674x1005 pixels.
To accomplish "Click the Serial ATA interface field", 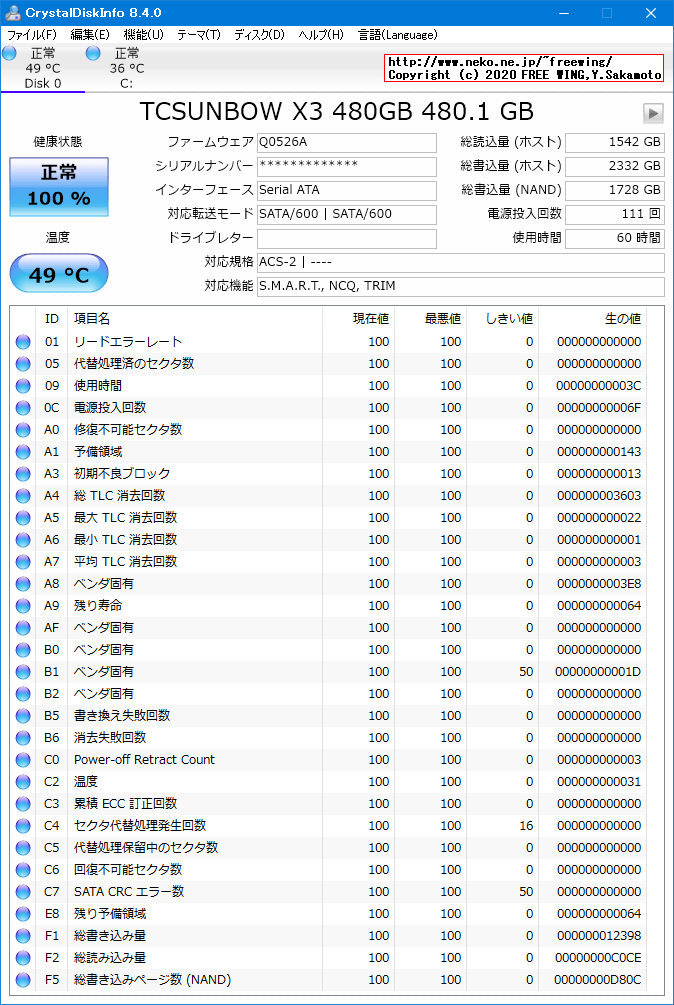I will [347, 190].
